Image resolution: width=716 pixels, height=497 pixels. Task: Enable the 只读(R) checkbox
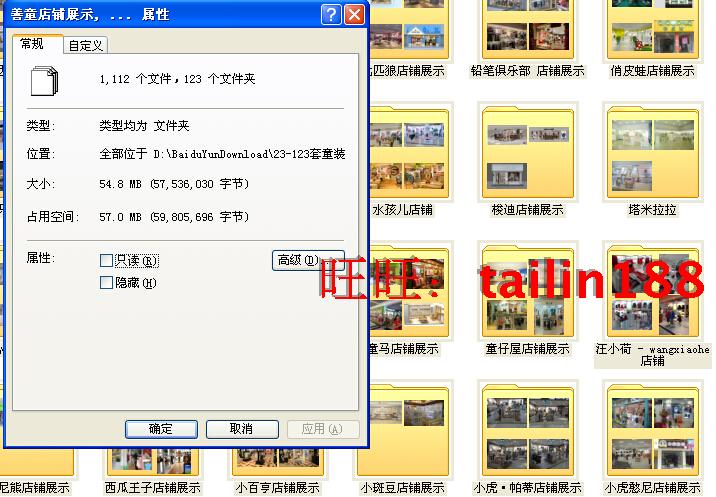(106, 260)
